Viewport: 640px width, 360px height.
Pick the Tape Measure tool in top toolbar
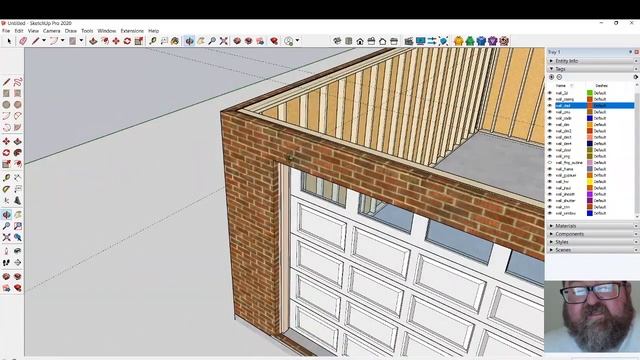point(153,41)
